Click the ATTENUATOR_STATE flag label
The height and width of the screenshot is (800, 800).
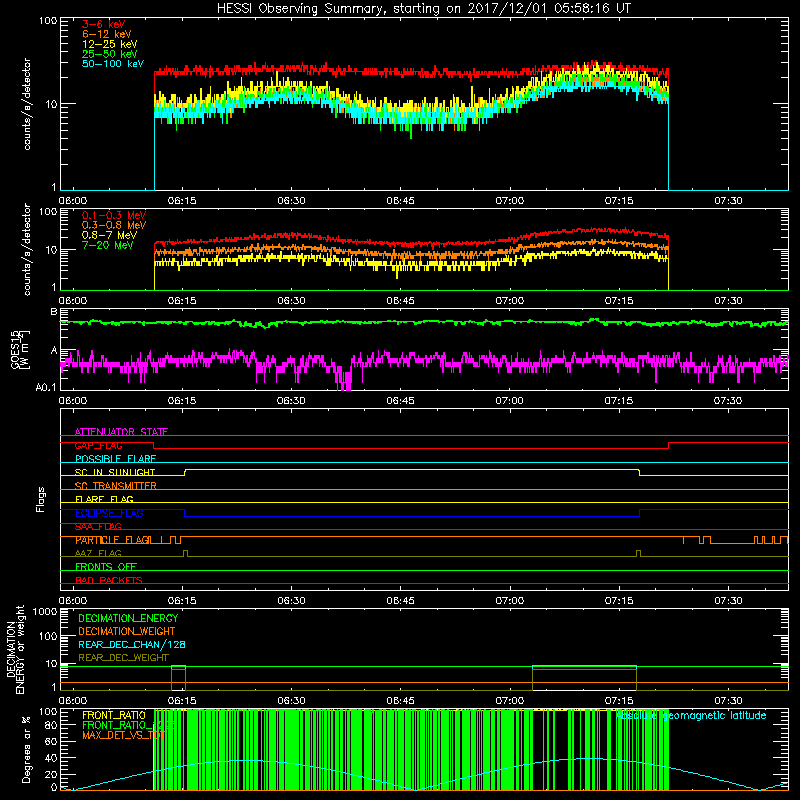click(x=121, y=432)
